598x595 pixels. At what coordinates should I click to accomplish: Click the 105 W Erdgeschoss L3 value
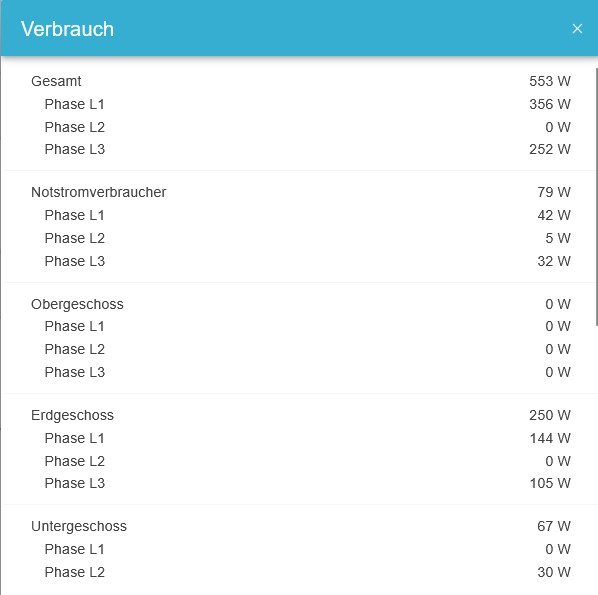[550, 483]
